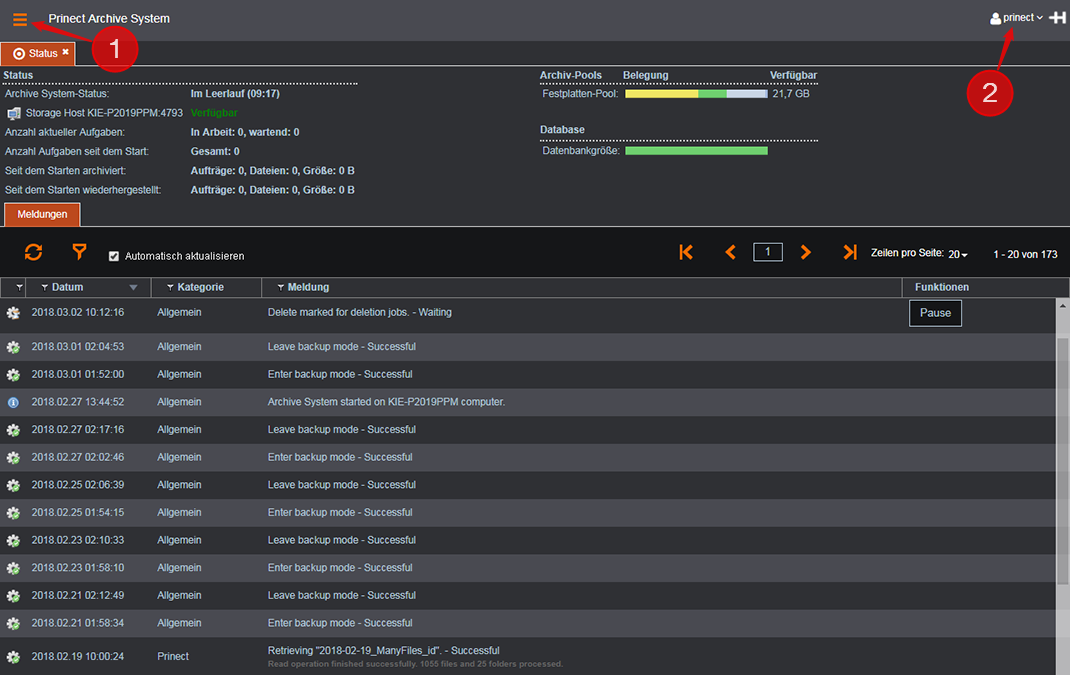Screen dimensions: 1070x675
Task: Click the connection icon at top right
Action: coord(1057,18)
